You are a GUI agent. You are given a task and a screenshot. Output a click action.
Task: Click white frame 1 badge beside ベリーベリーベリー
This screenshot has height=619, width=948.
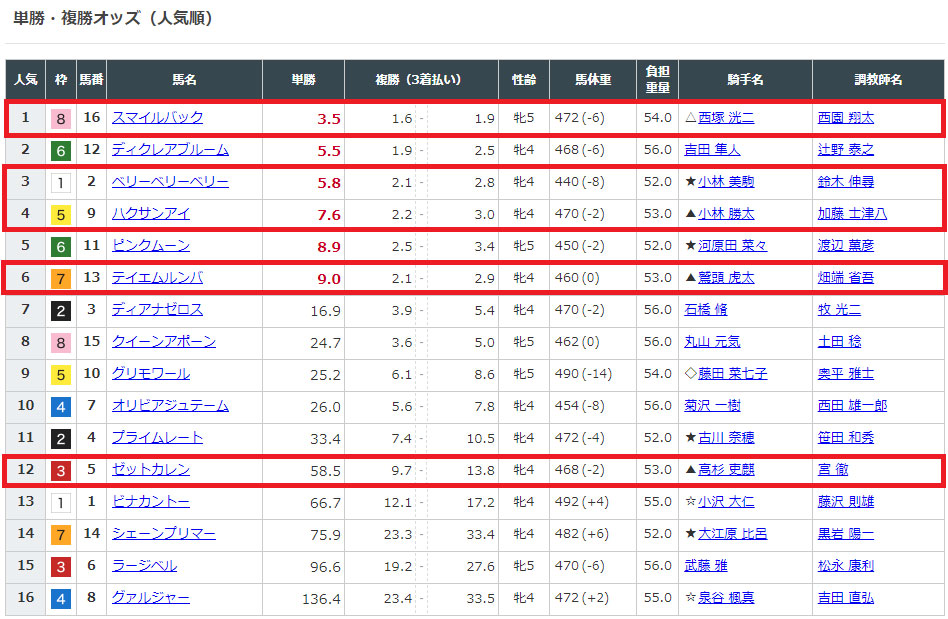[x=61, y=182]
